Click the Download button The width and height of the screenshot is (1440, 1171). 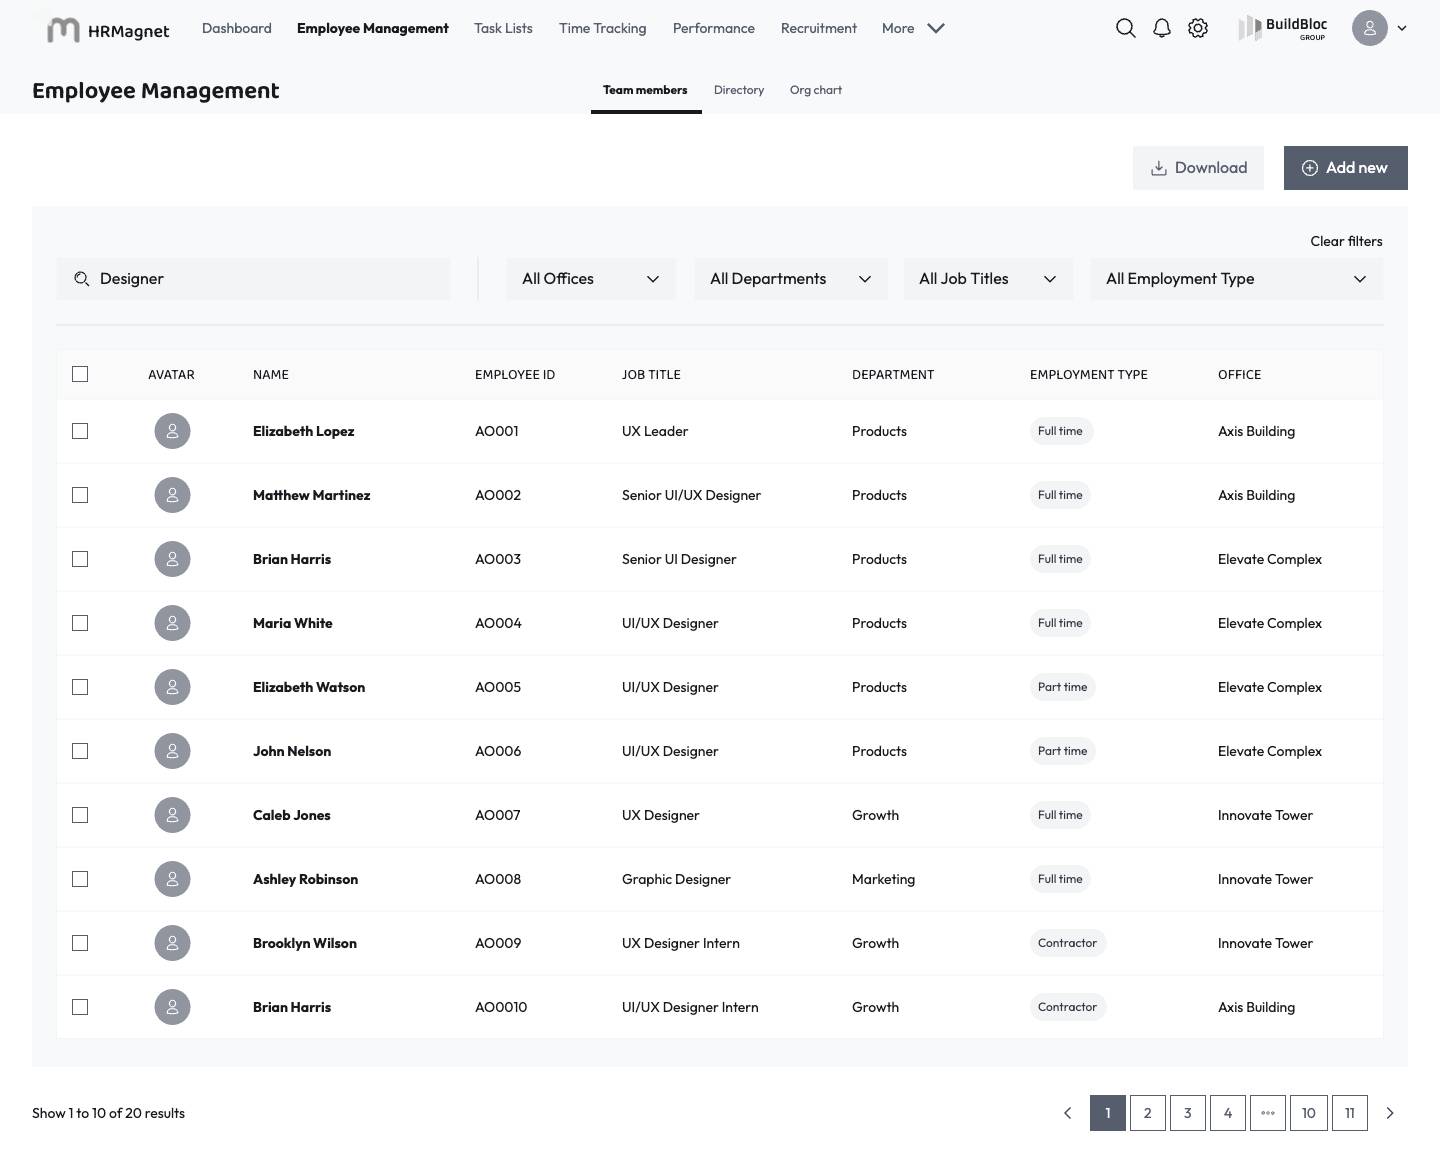1198,168
